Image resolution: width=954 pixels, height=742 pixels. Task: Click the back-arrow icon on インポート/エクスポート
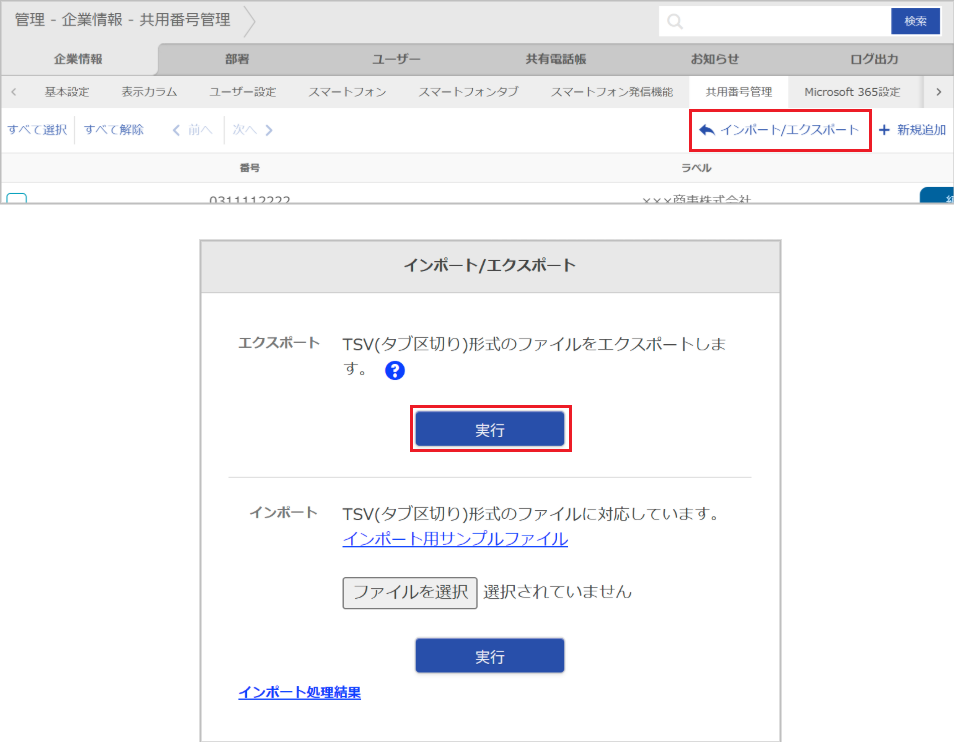point(707,130)
